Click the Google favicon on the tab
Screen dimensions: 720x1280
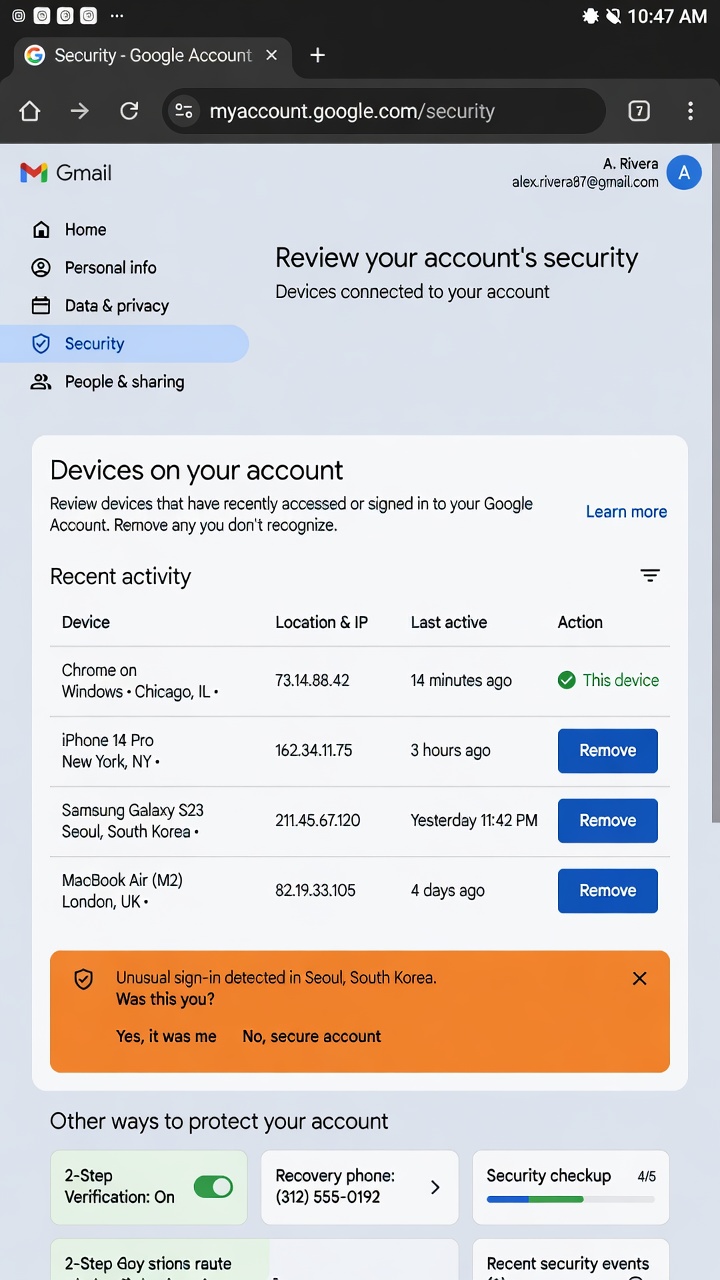click(35, 55)
